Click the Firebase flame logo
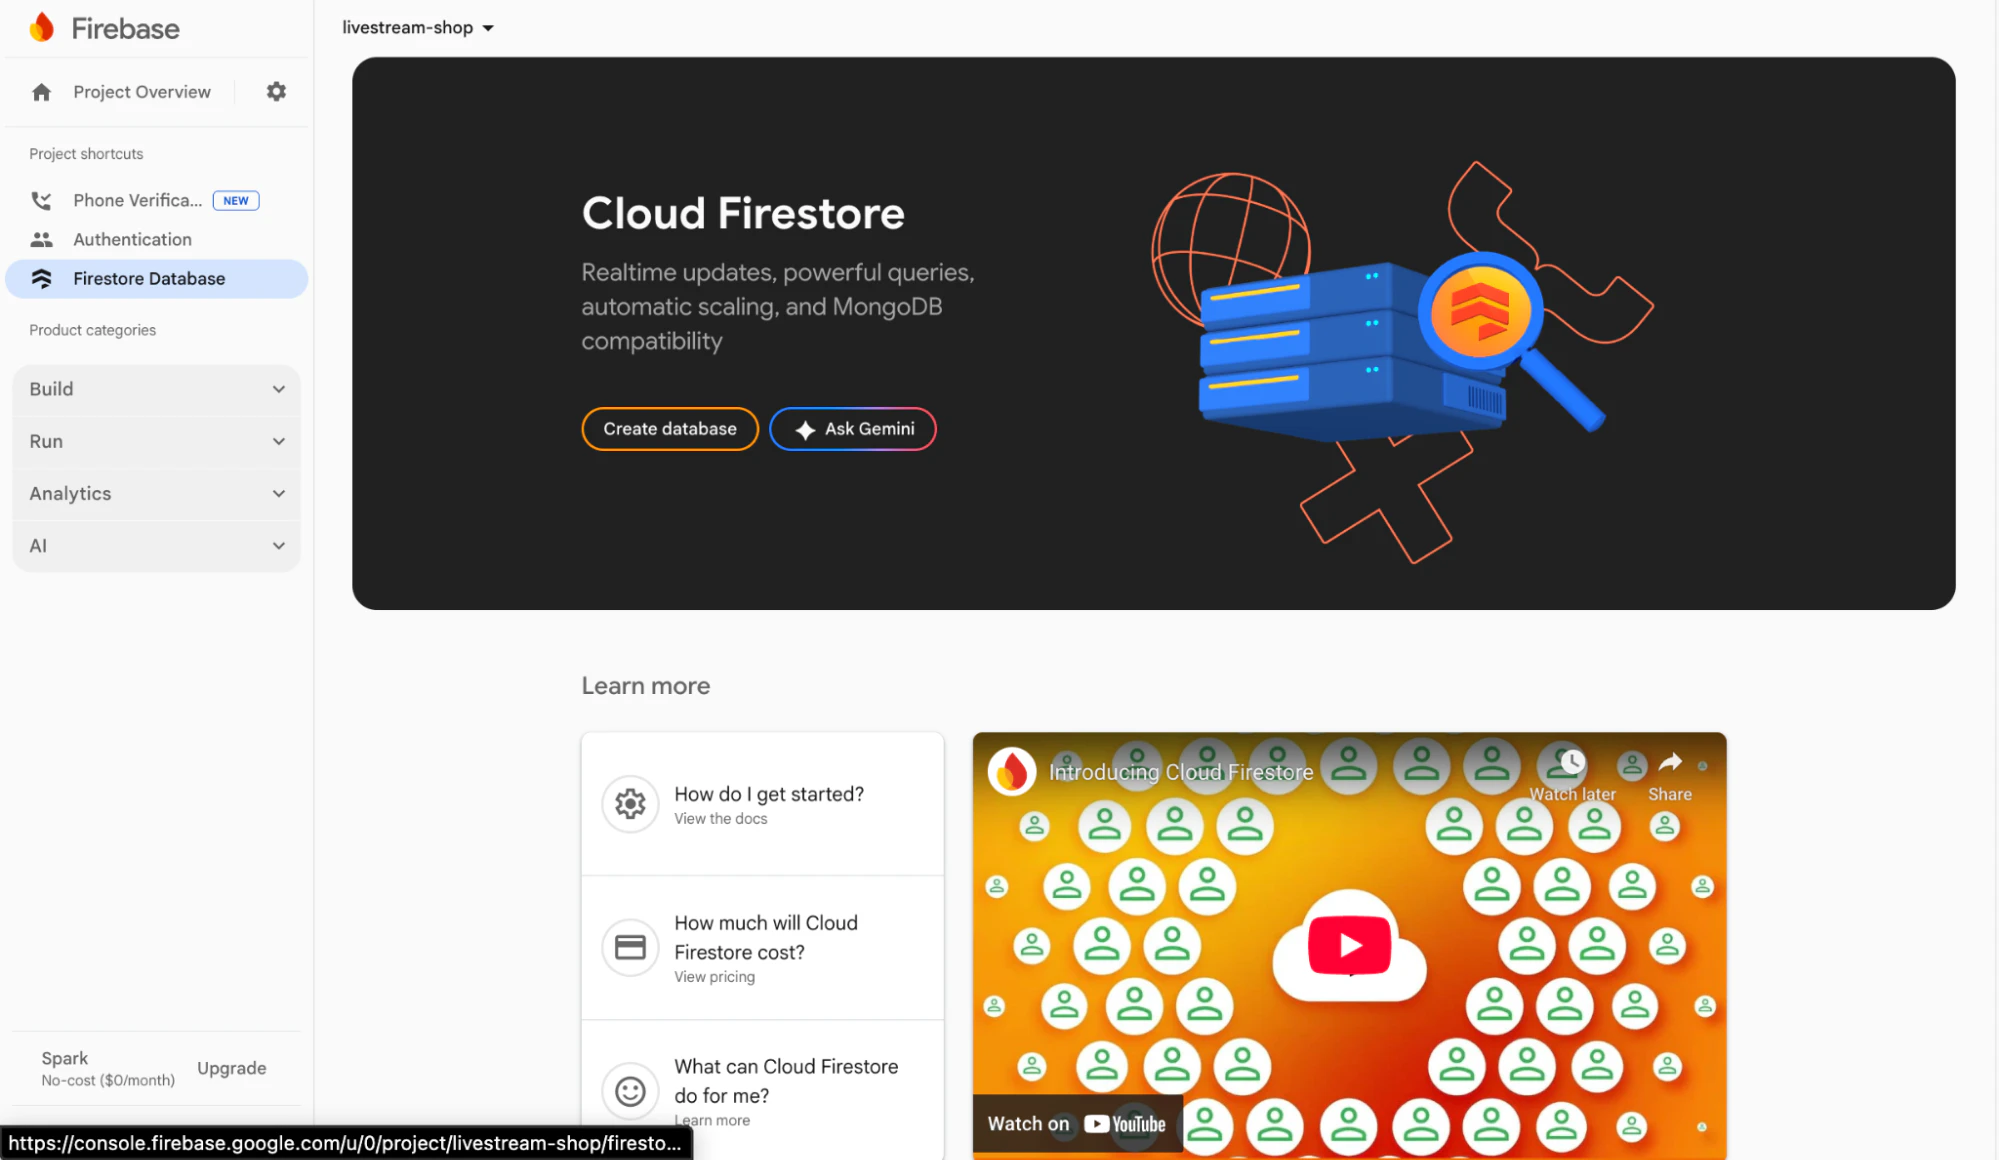The image size is (1999, 1160). (x=42, y=28)
